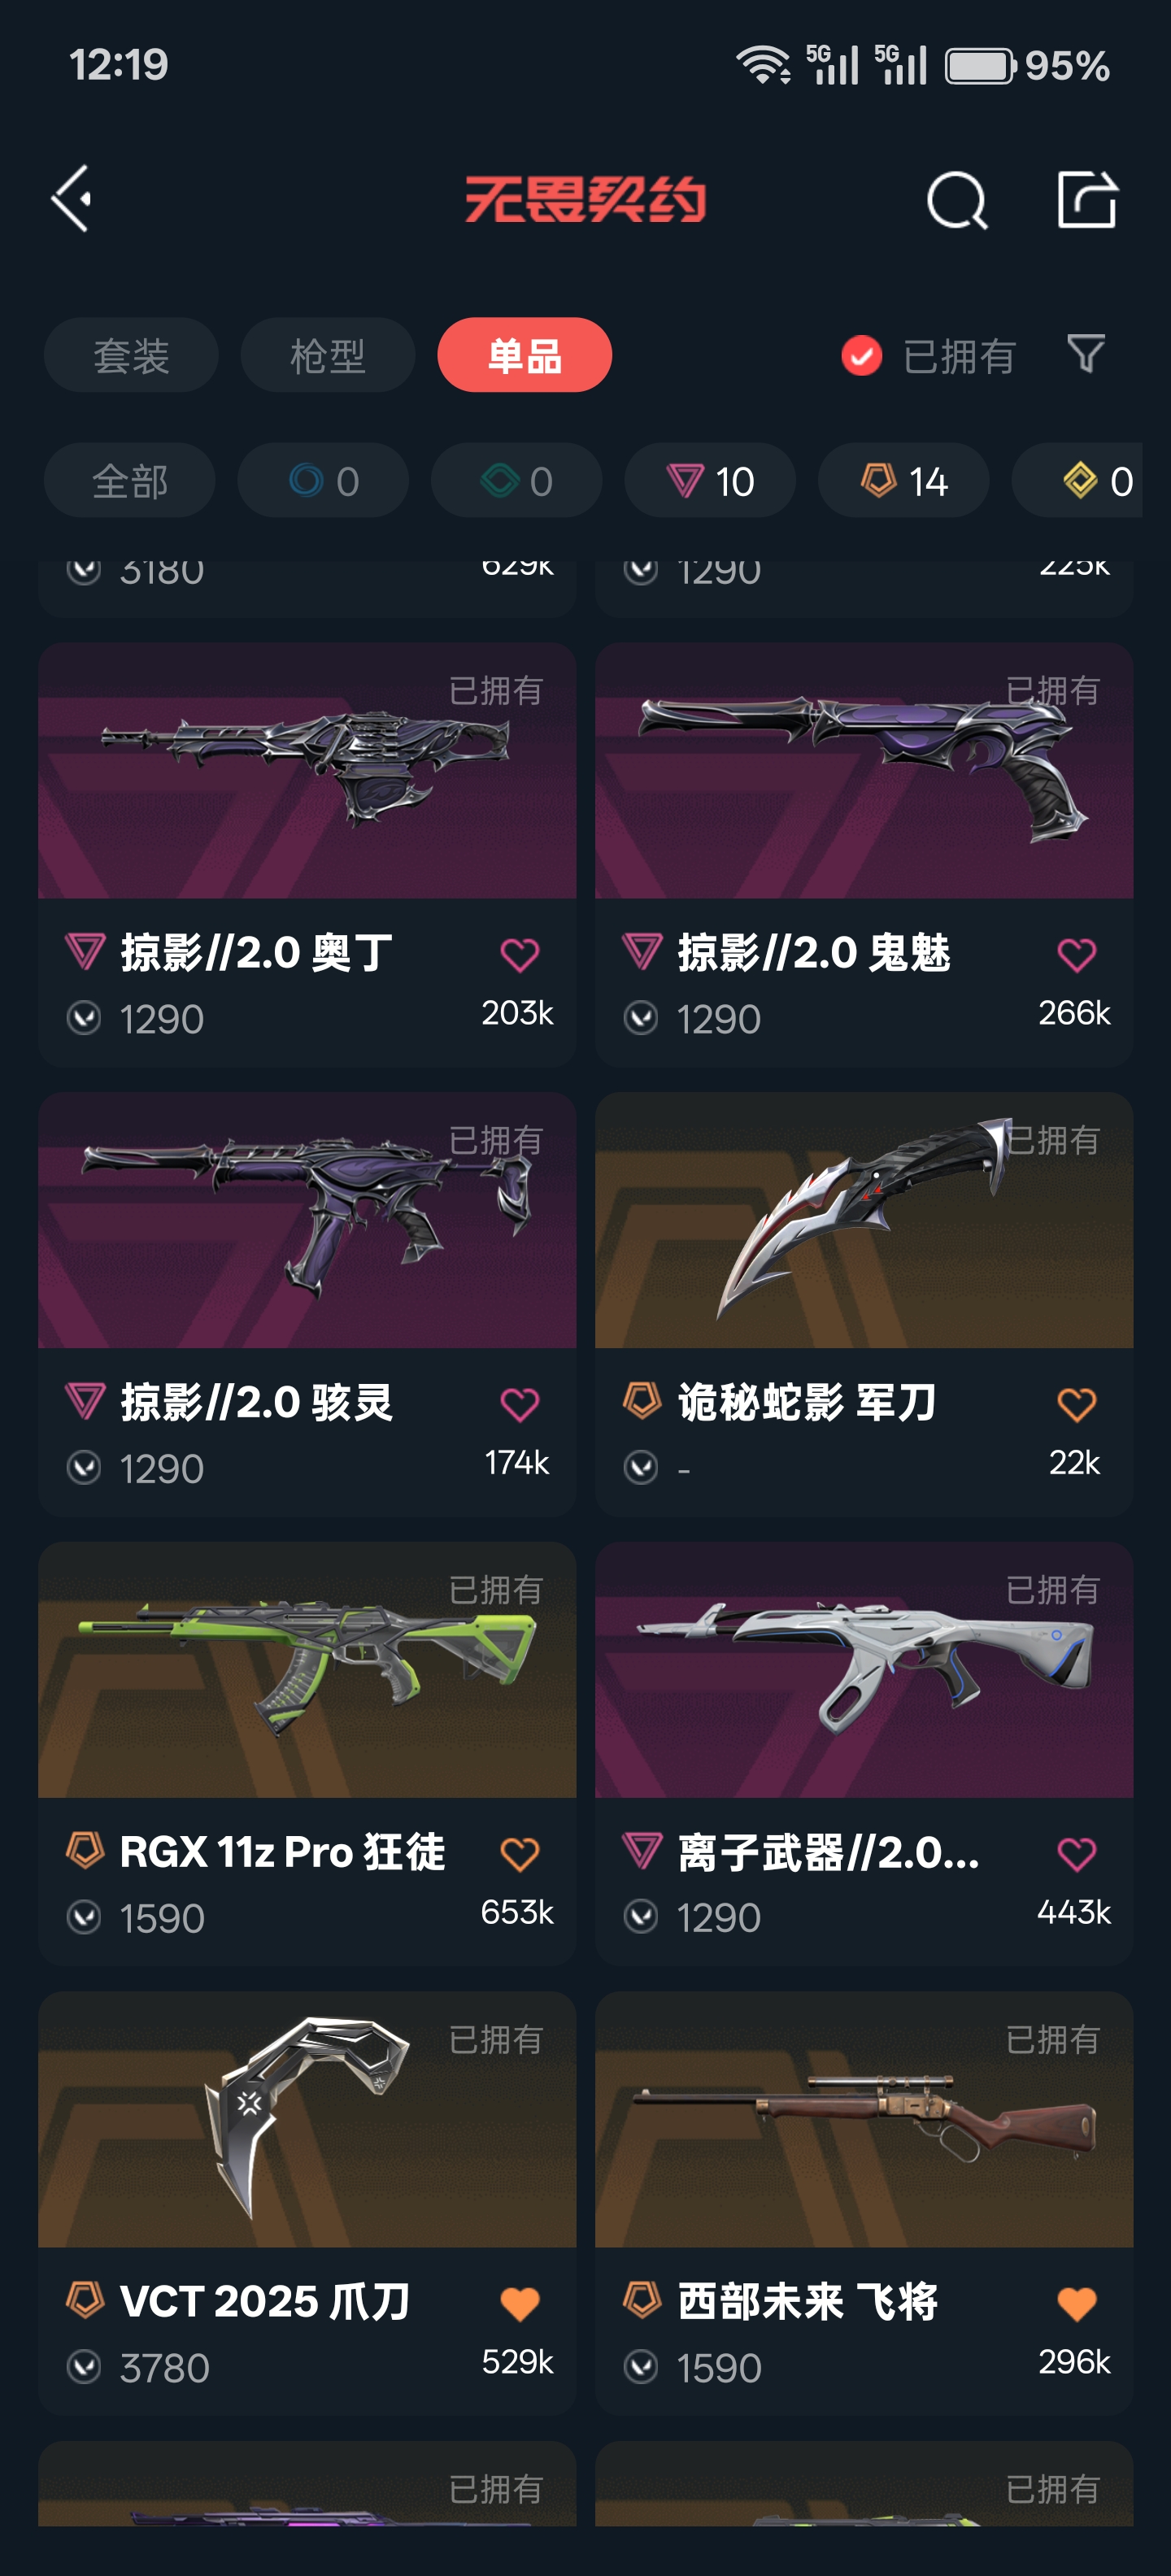Favorite the 离子武器//2.0 heart icon
The height and width of the screenshot is (2576, 1171).
pos(1076,1854)
